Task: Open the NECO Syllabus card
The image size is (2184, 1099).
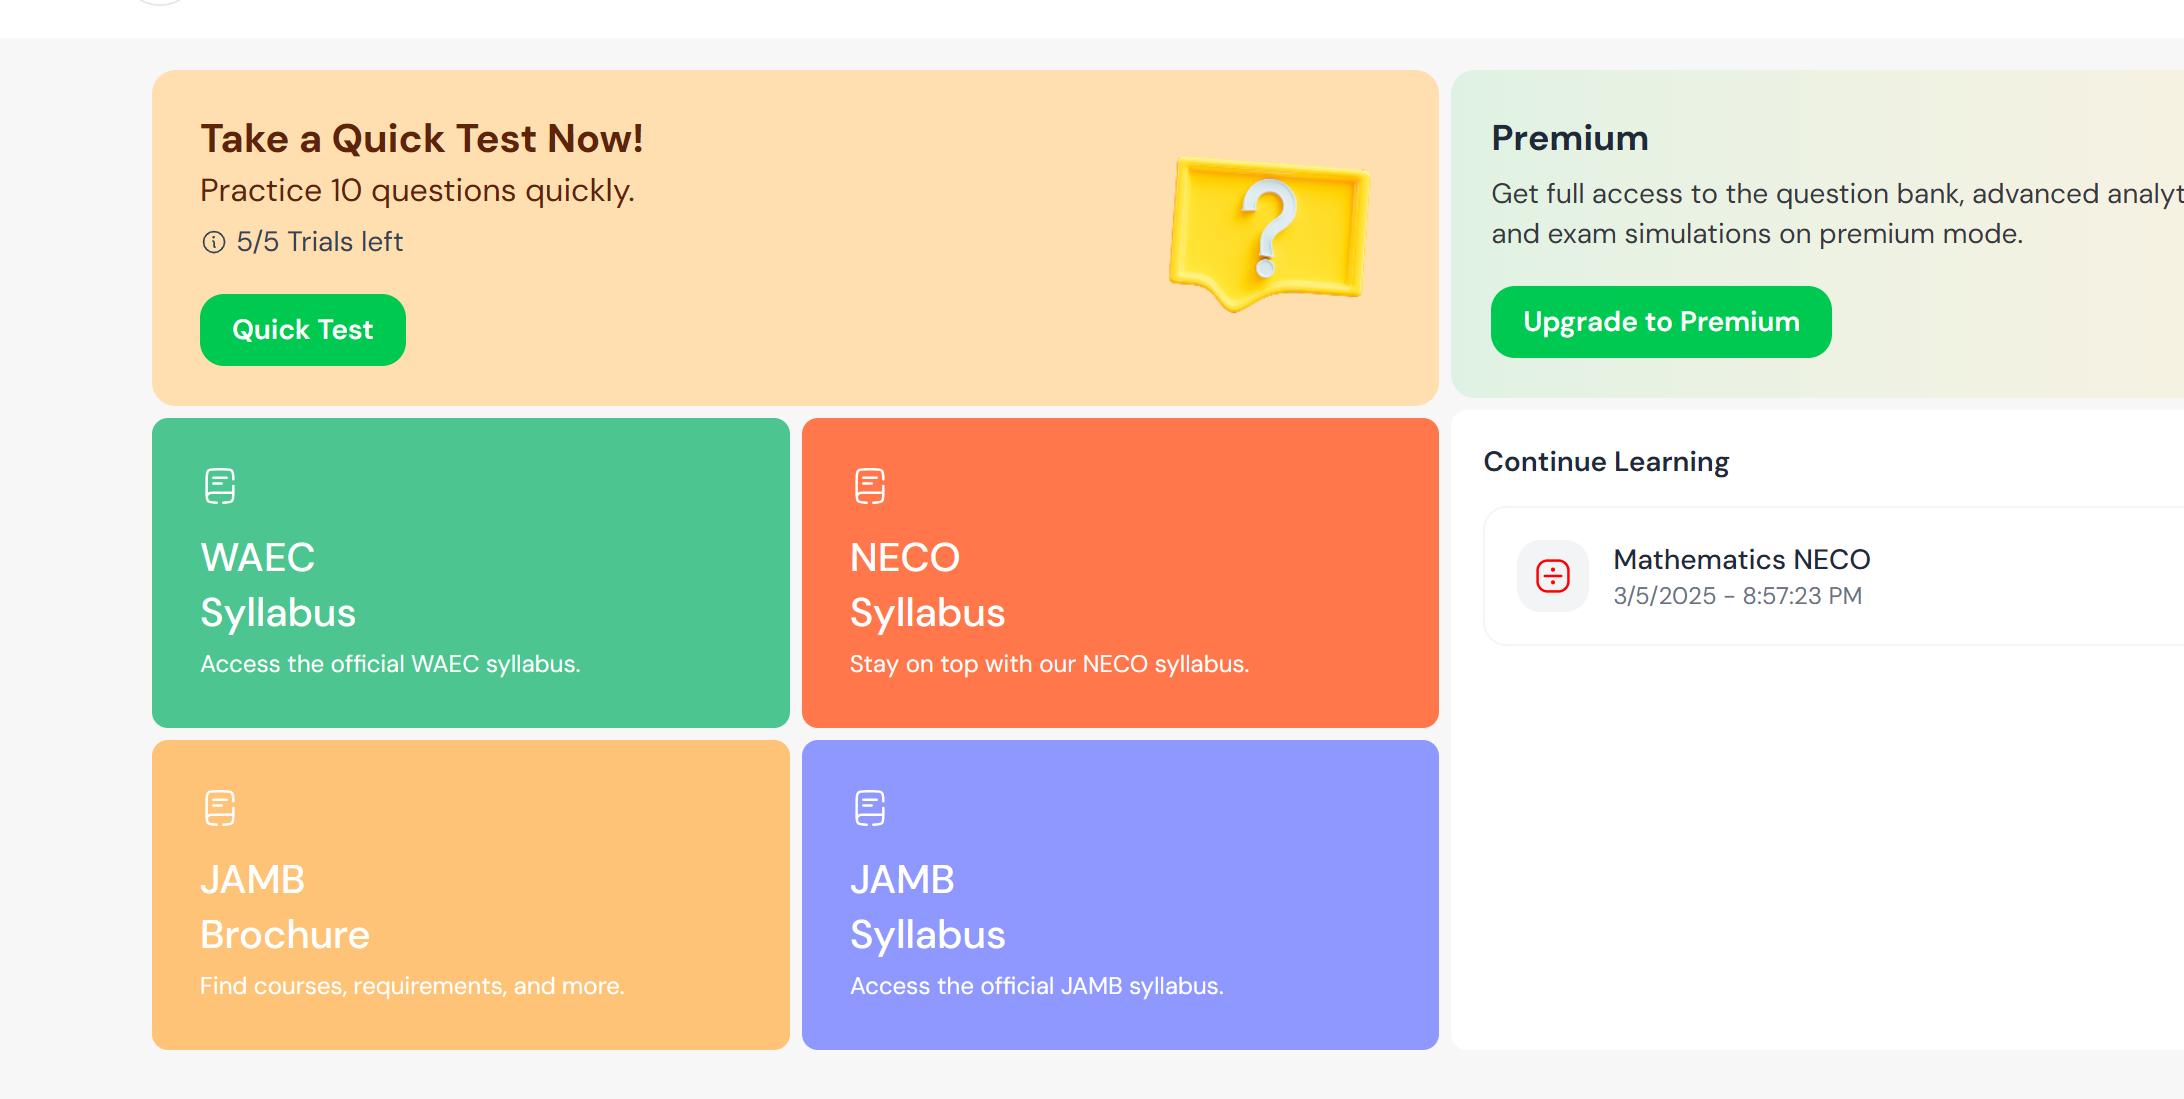Action: pos(1119,572)
